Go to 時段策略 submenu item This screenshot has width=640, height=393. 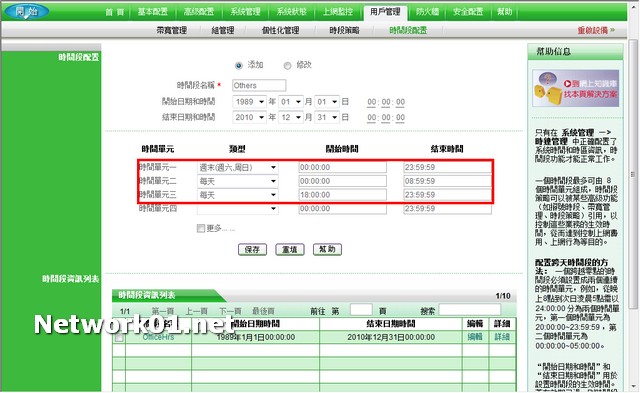[344, 30]
